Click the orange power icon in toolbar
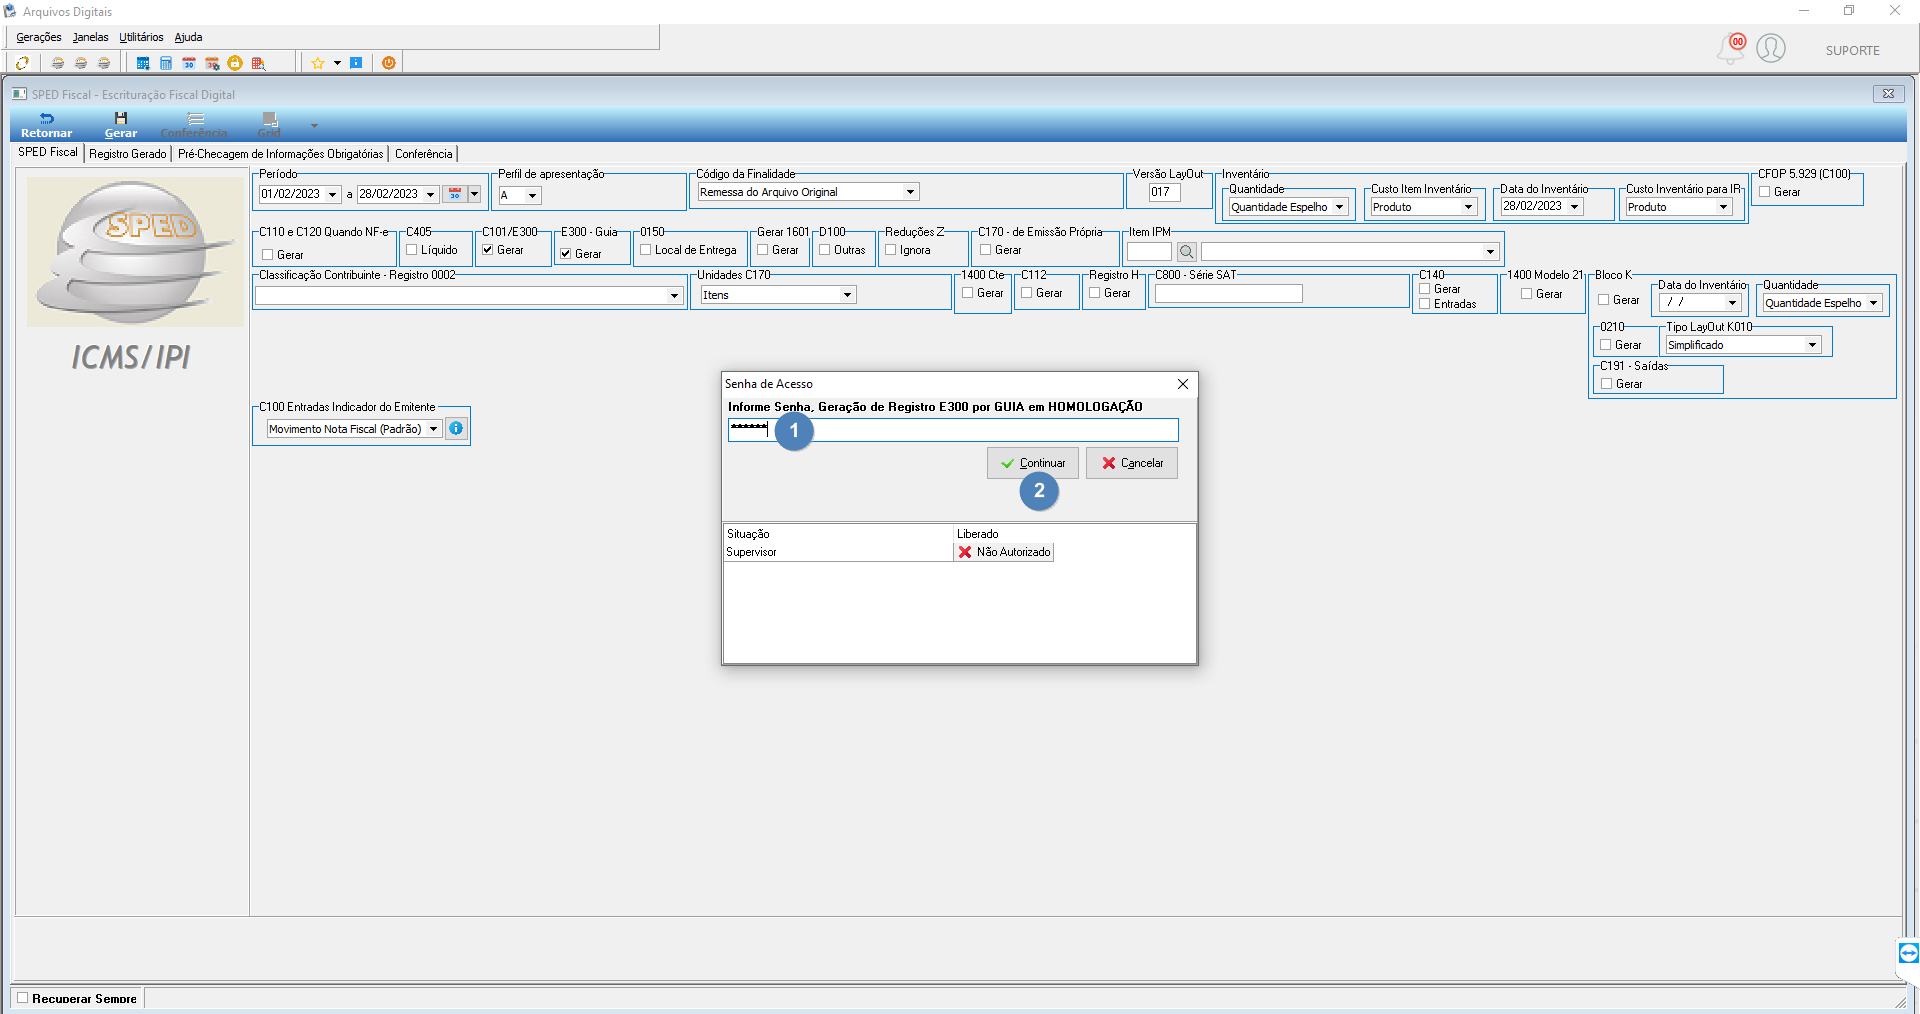 coord(389,63)
